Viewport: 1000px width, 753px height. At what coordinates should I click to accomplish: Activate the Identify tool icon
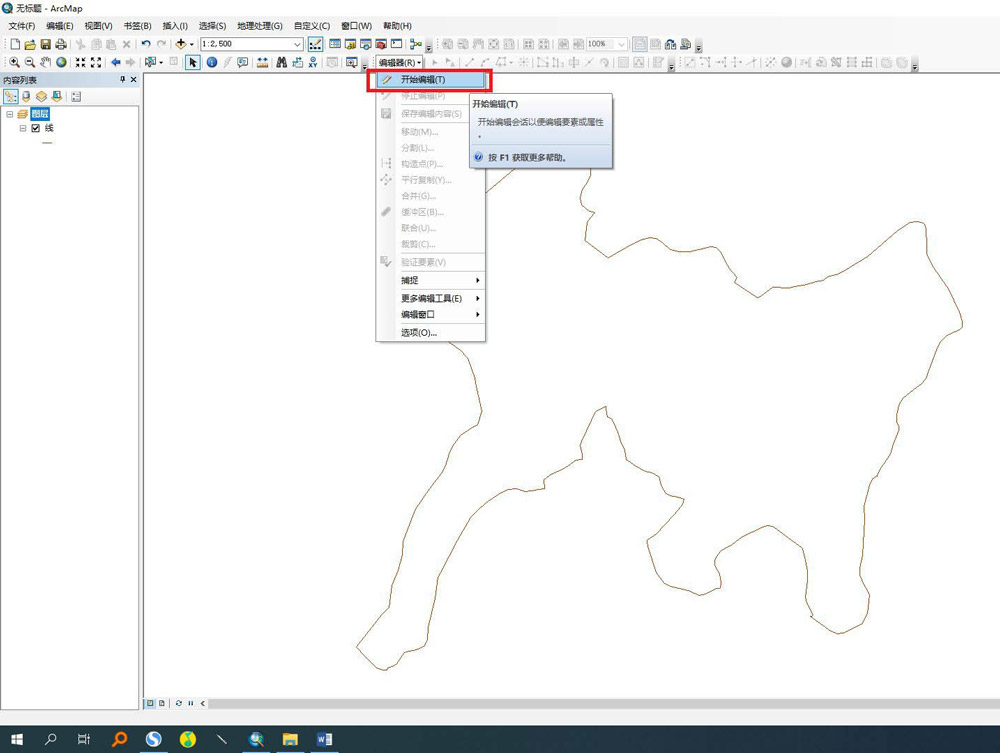pos(212,62)
